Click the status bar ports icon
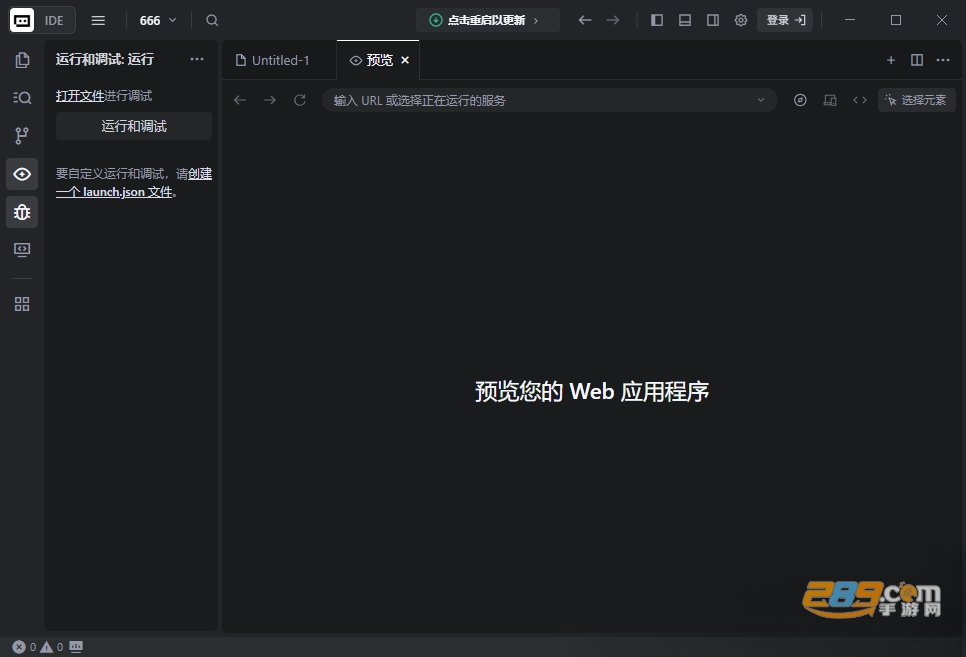Image resolution: width=966 pixels, height=657 pixels. click(76, 647)
